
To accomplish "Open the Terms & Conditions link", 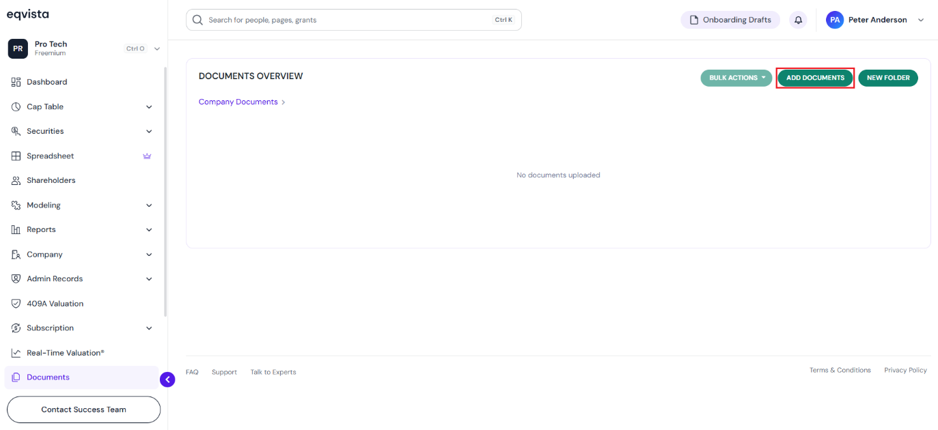I will [840, 370].
